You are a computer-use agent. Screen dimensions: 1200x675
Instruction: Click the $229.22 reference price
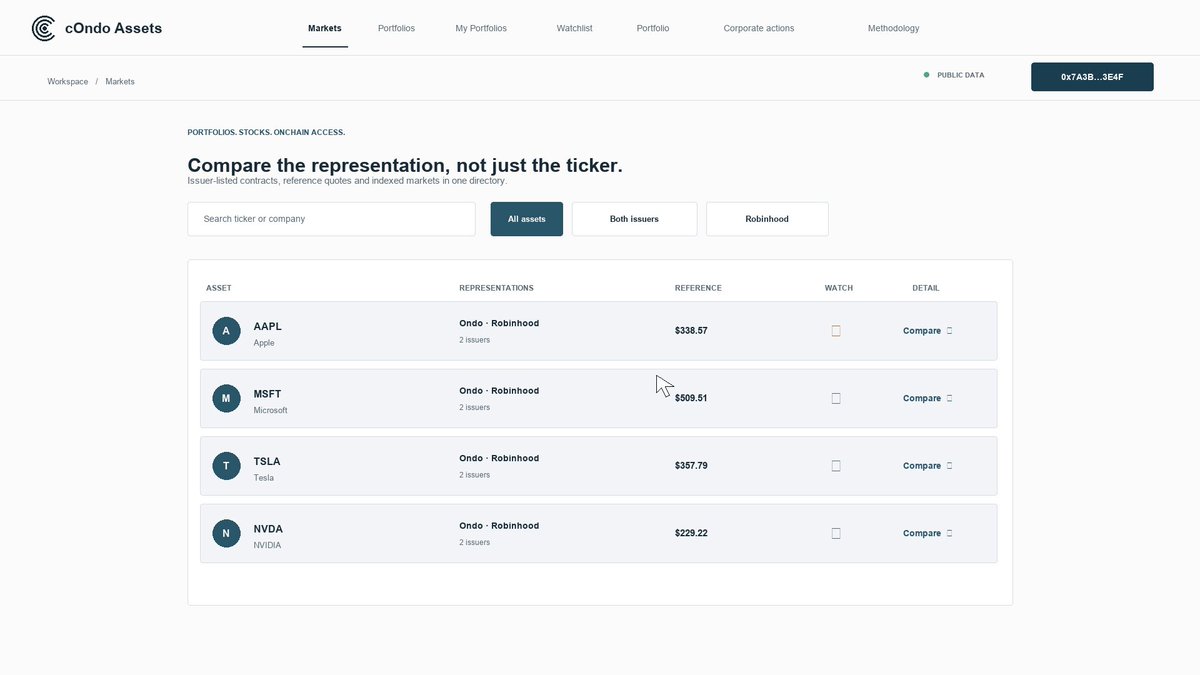(691, 533)
